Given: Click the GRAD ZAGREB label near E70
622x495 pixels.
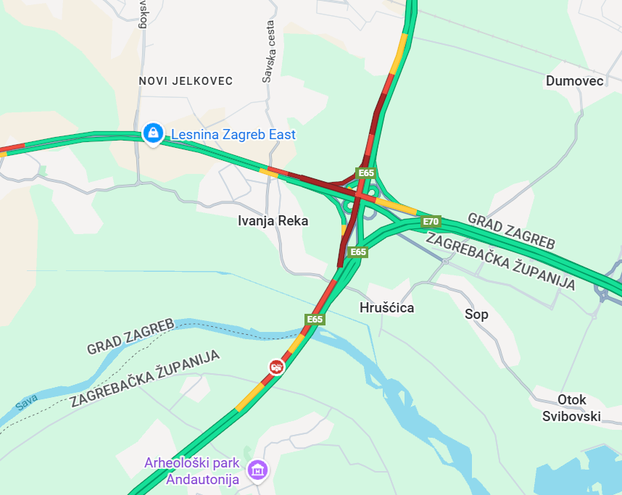Looking at the screenshot, I should (511, 231).
